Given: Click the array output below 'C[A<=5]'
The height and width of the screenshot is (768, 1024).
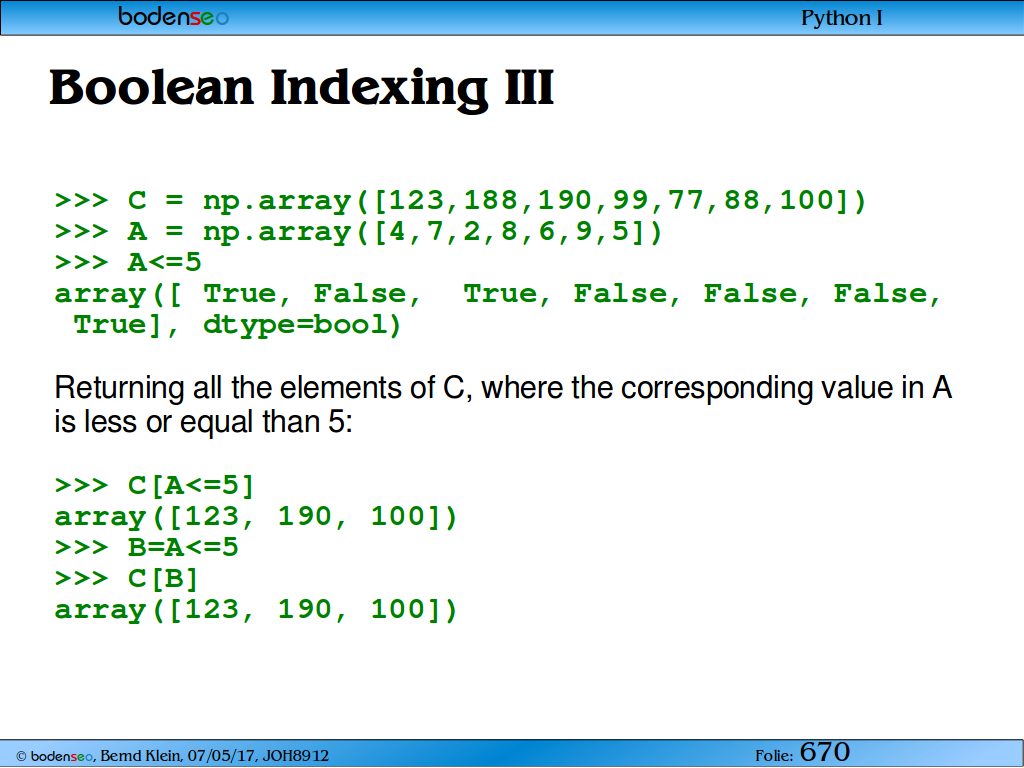Looking at the screenshot, I should click(256, 517).
